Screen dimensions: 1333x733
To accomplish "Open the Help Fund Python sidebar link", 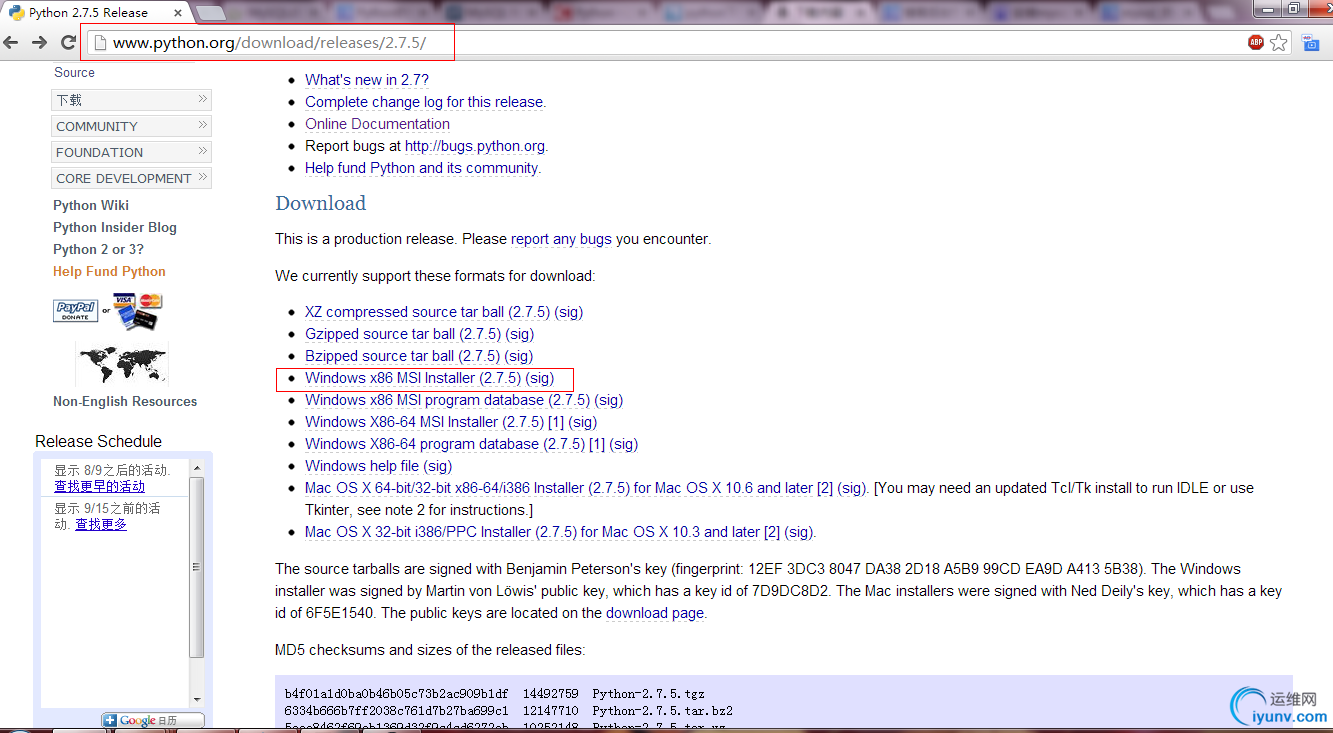I will point(109,271).
